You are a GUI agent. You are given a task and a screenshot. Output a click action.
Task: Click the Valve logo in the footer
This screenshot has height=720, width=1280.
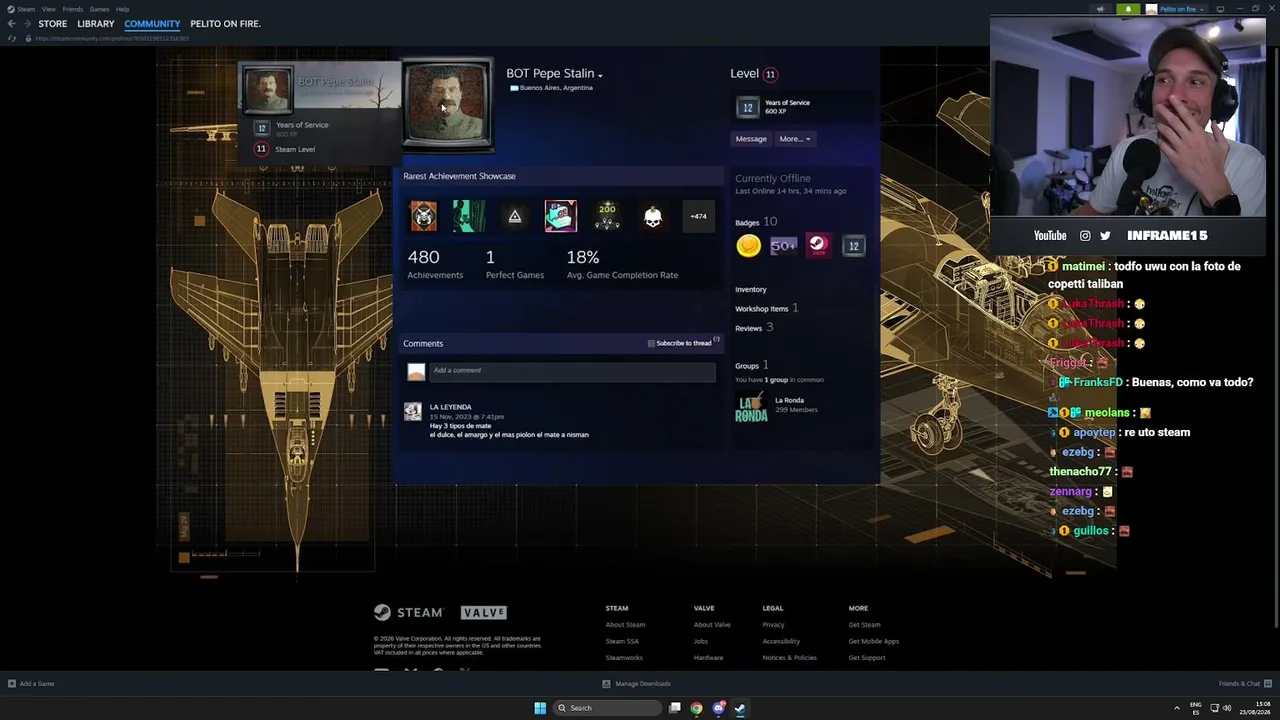484,612
